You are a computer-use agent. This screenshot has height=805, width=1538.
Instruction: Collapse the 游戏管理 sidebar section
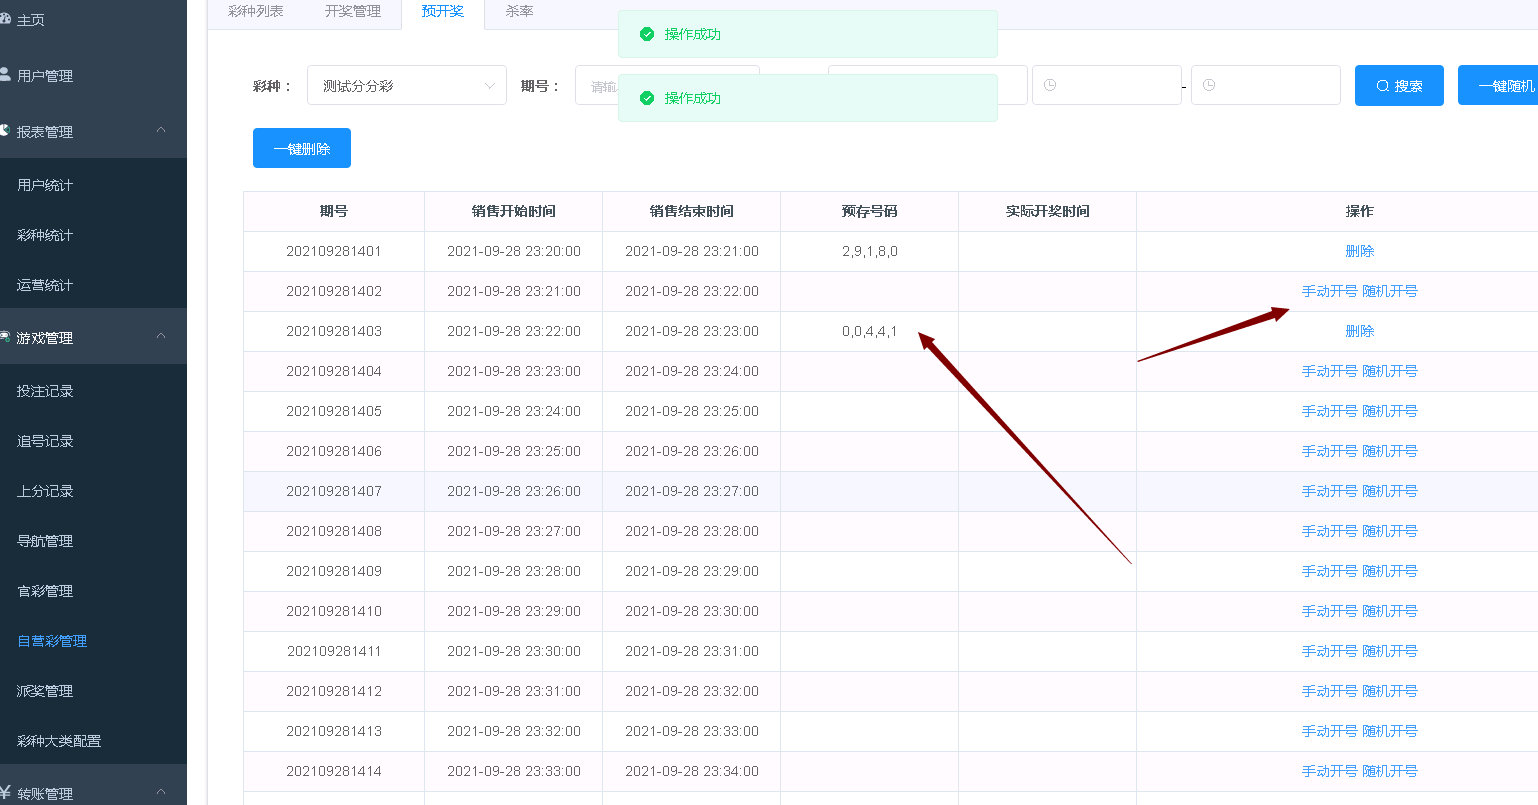pos(161,337)
